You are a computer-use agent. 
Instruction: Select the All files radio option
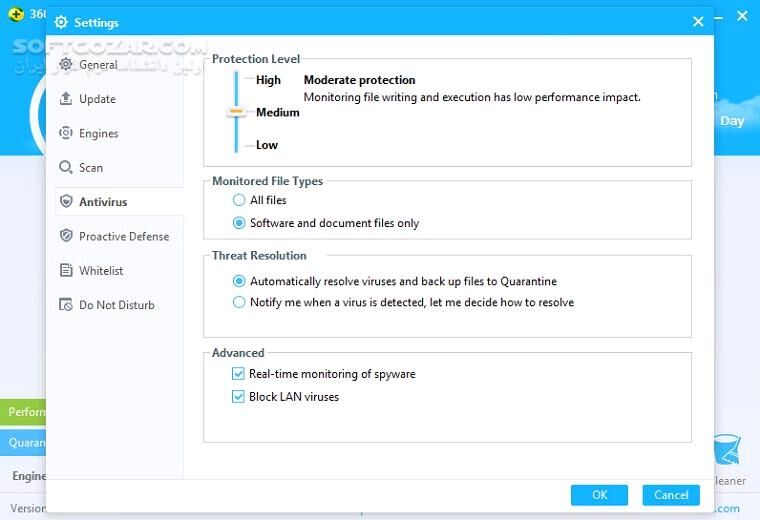[x=239, y=200]
